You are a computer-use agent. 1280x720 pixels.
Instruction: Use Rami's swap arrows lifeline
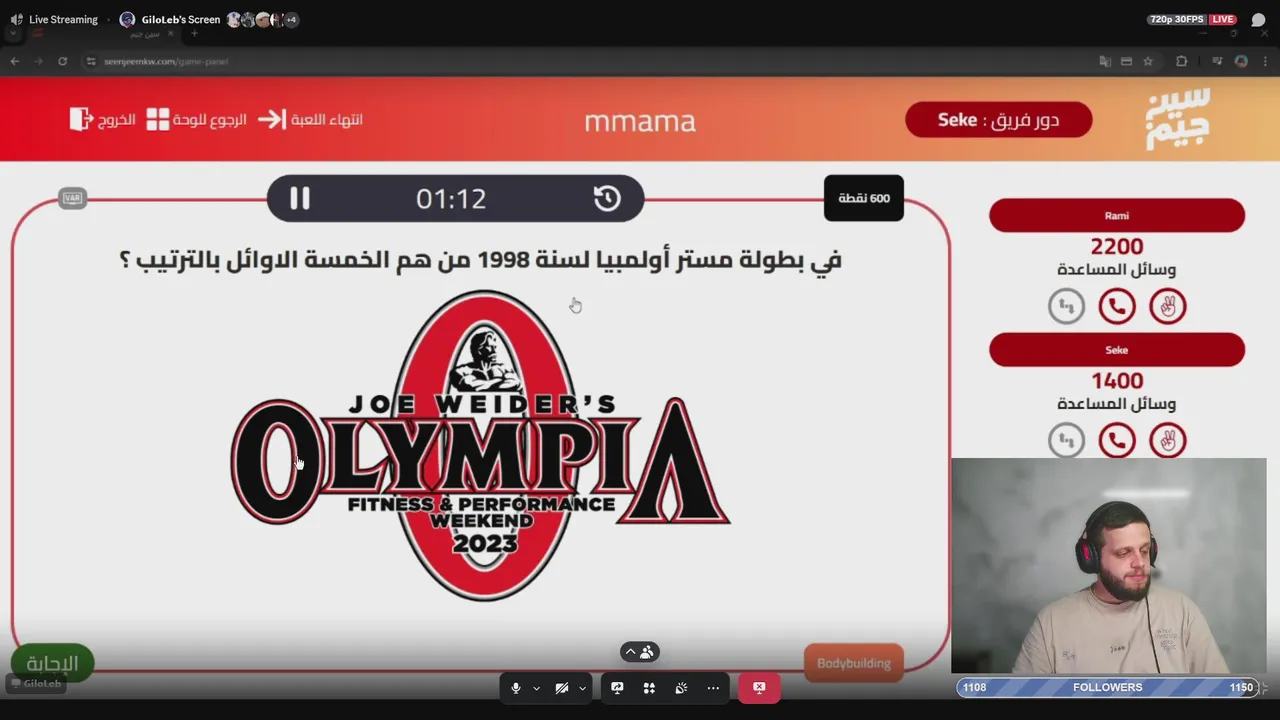(1066, 306)
